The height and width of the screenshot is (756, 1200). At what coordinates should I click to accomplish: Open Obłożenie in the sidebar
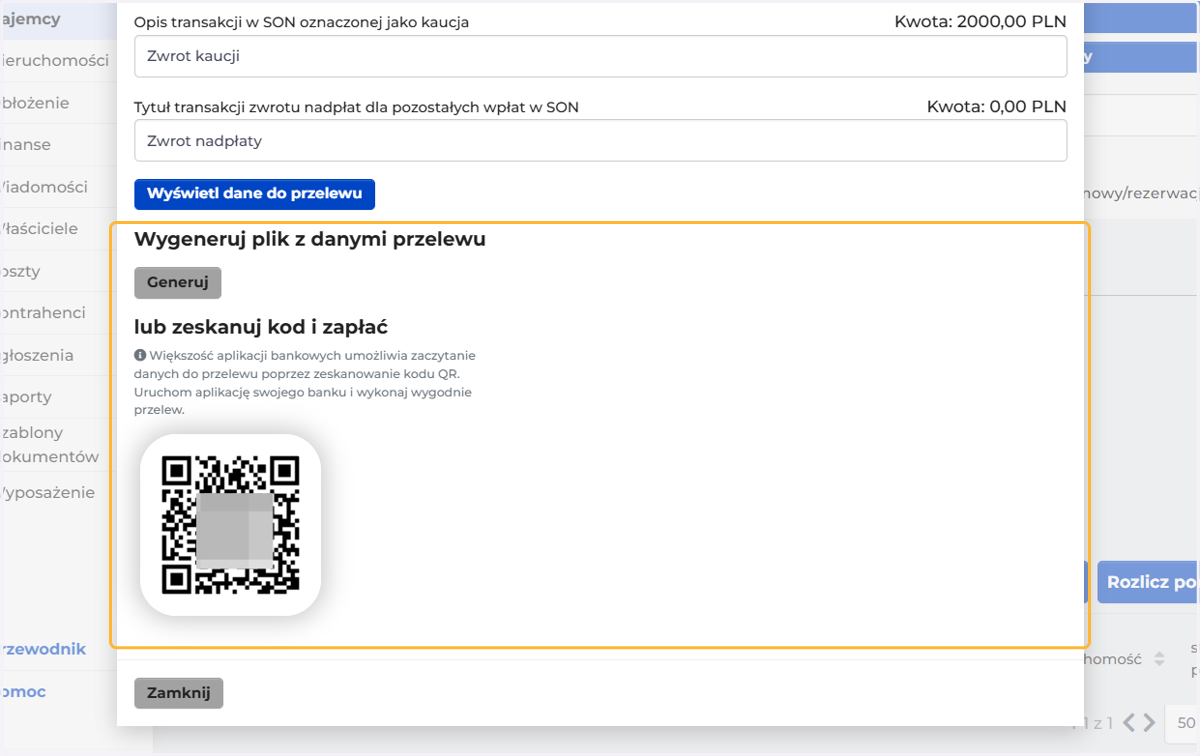point(36,103)
